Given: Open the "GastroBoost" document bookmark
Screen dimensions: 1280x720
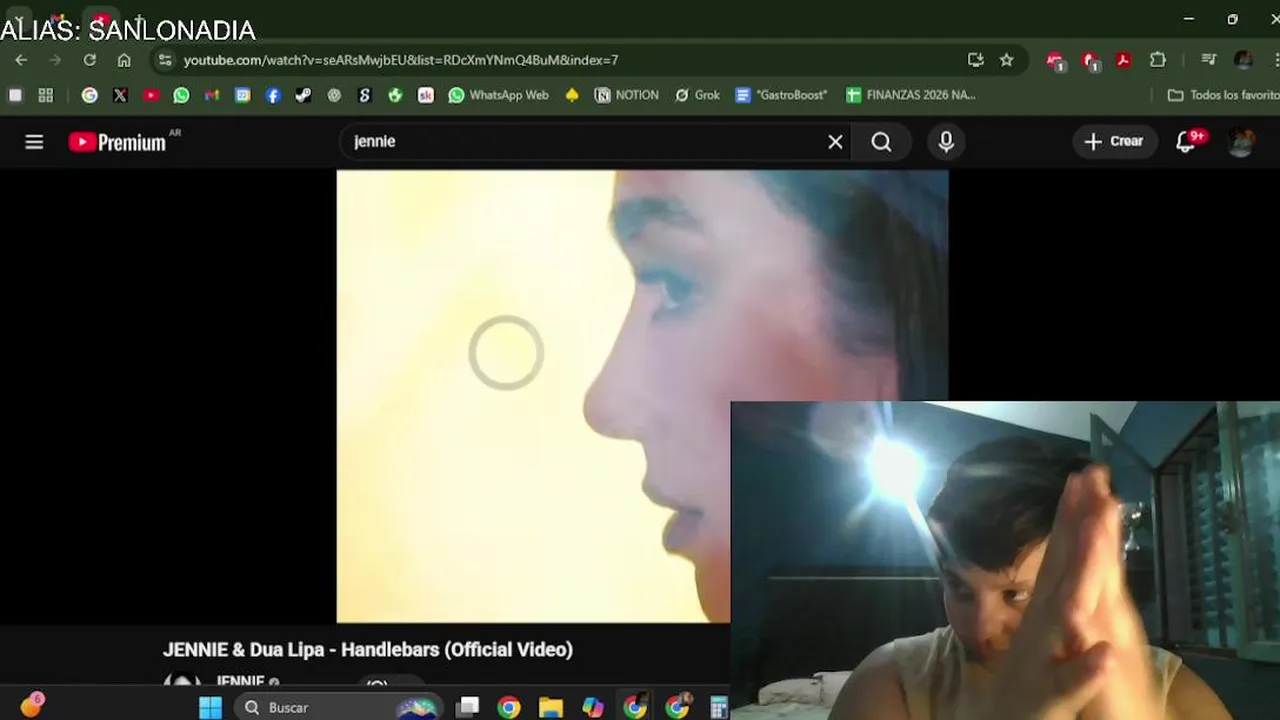Looking at the screenshot, I should (781, 95).
